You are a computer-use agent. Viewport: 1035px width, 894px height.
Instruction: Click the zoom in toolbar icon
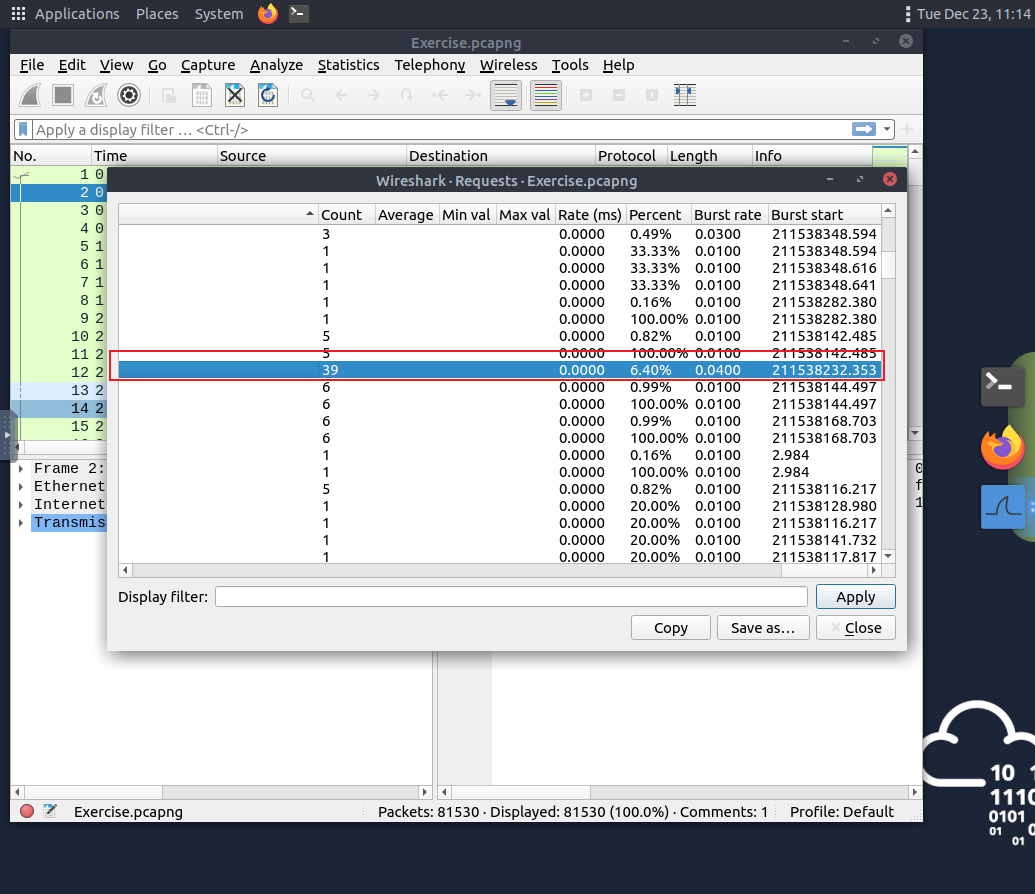point(585,96)
